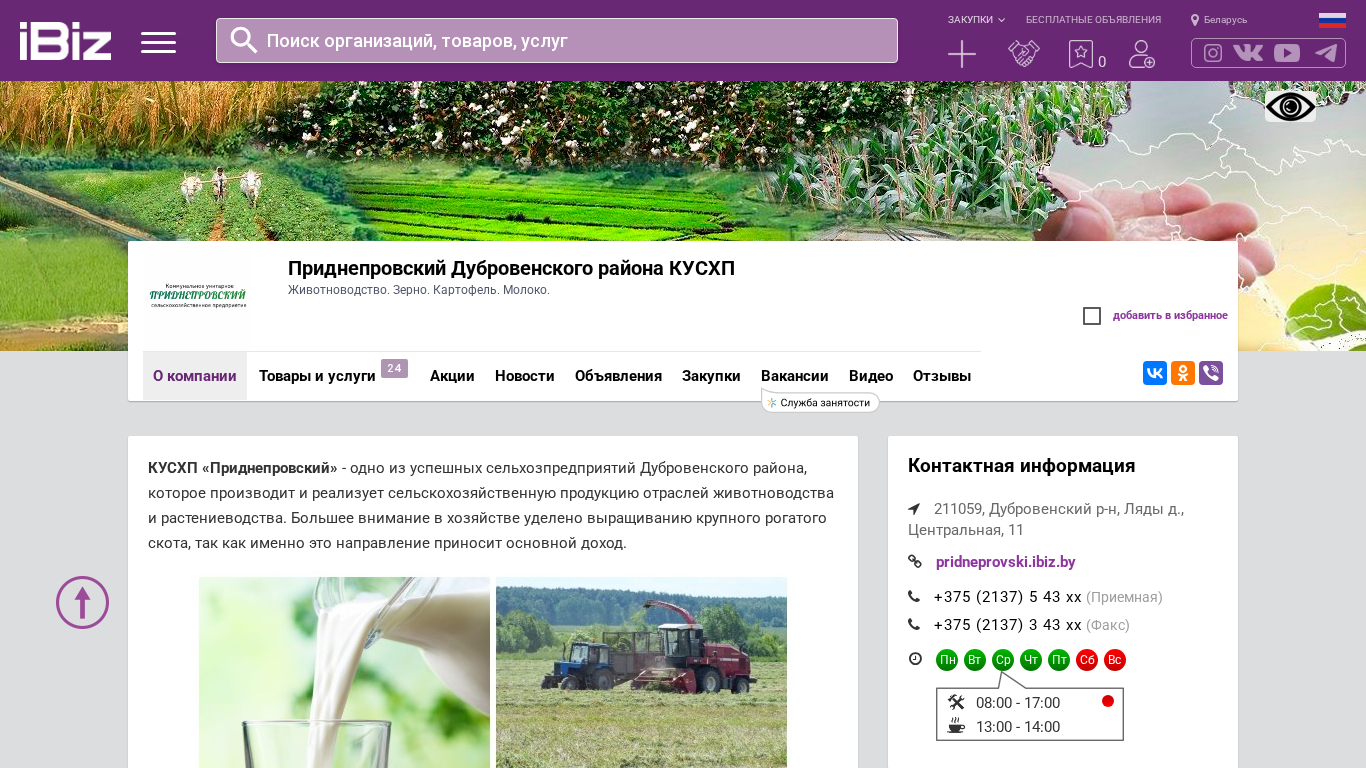Open the Telegram icon in header
The width and height of the screenshot is (1366, 768).
(1326, 53)
